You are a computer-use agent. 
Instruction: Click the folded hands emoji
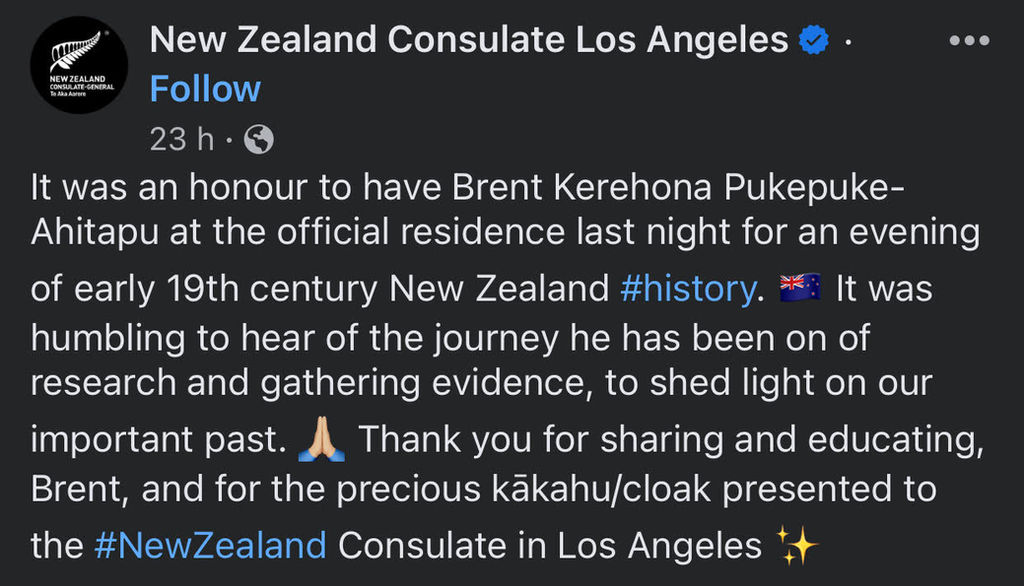click(318, 438)
